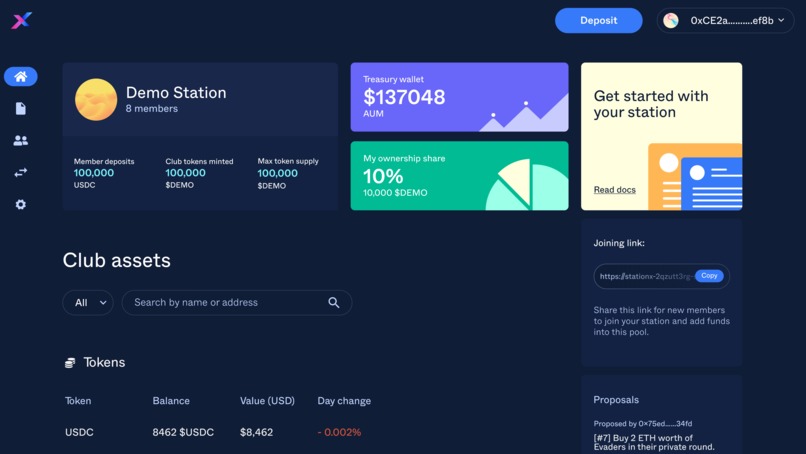Open the home dashboard sidebar icon

[x=21, y=77]
